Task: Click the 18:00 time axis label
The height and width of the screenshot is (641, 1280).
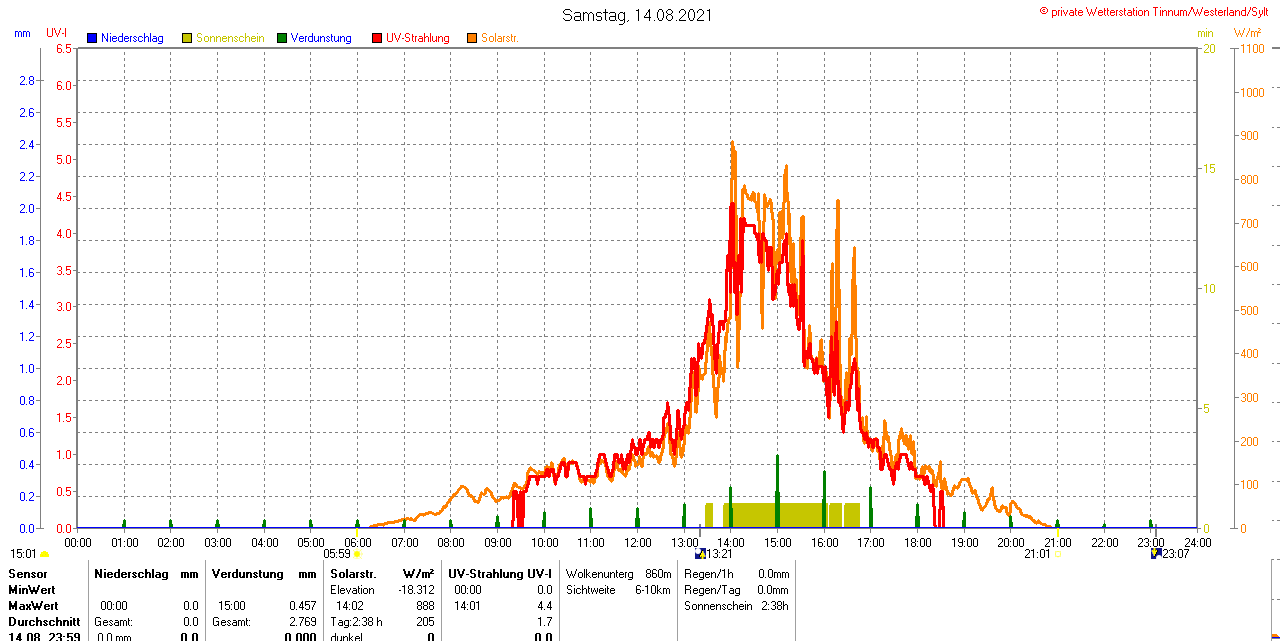Action: point(918,543)
